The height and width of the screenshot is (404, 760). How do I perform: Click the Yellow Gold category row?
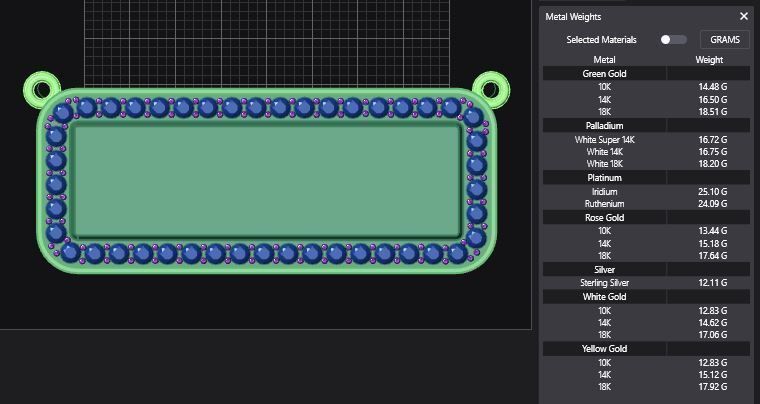pyautogui.click(x=647, y=349)
